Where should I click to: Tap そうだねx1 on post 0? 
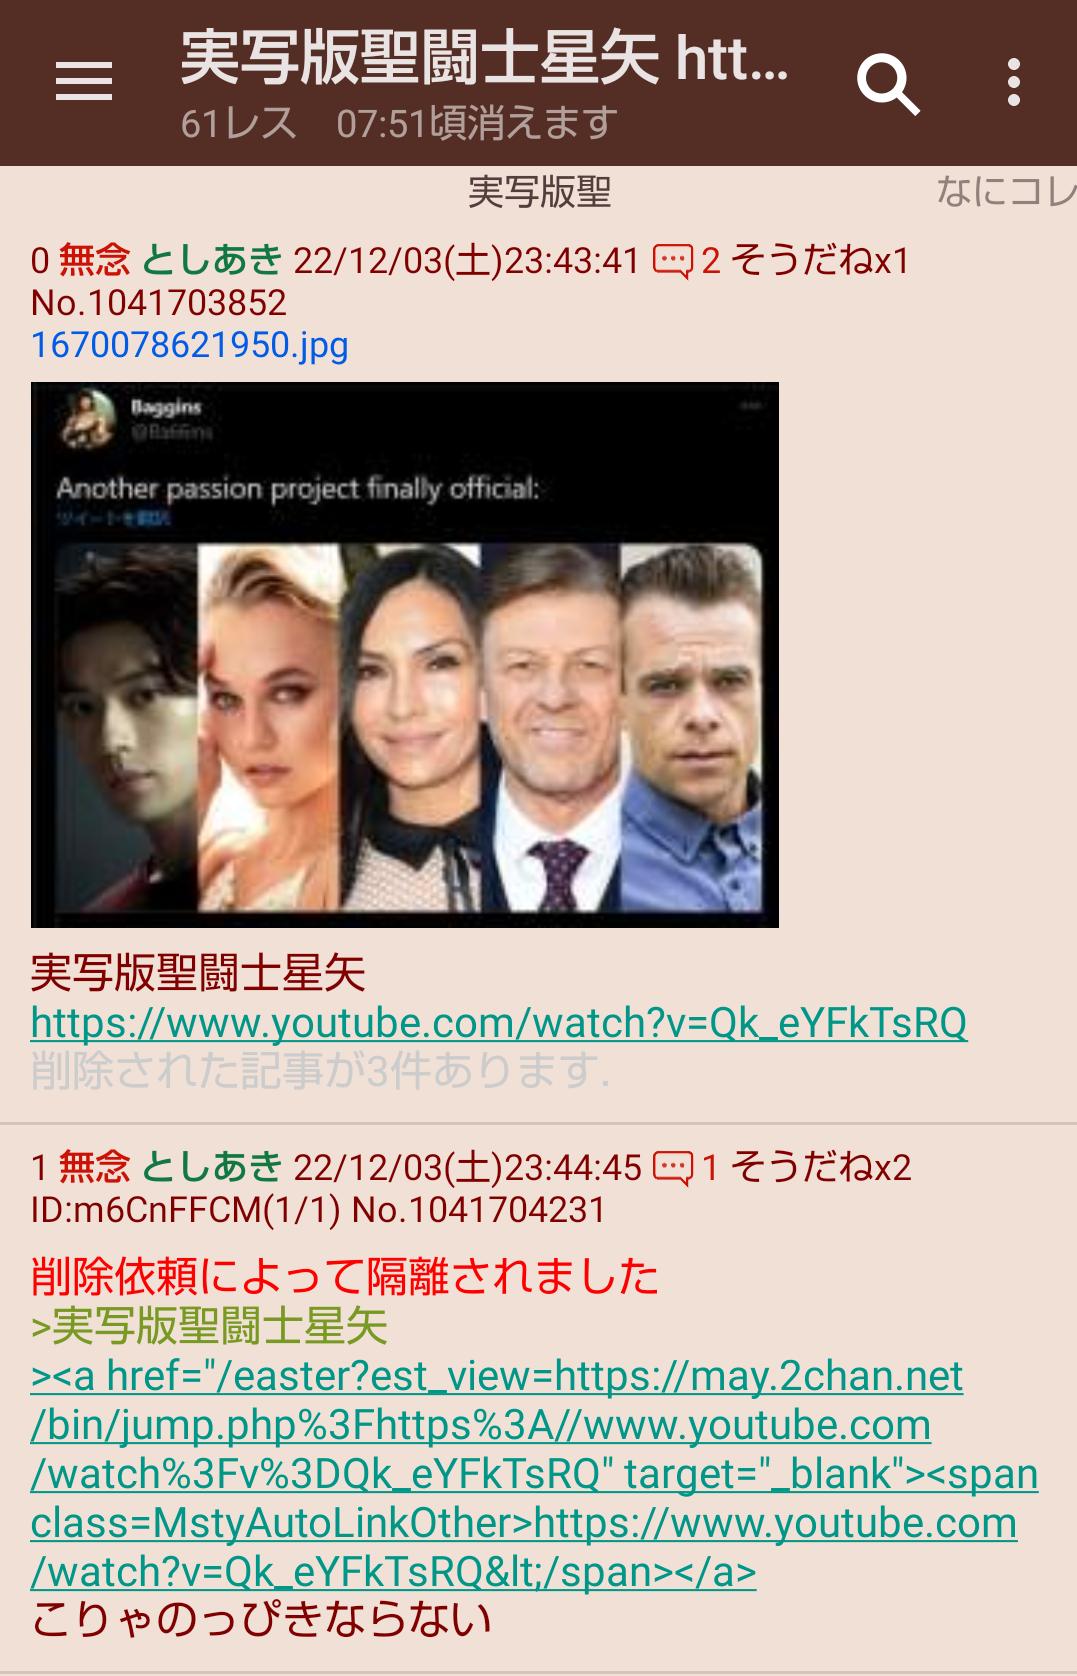tap(820, 261)
